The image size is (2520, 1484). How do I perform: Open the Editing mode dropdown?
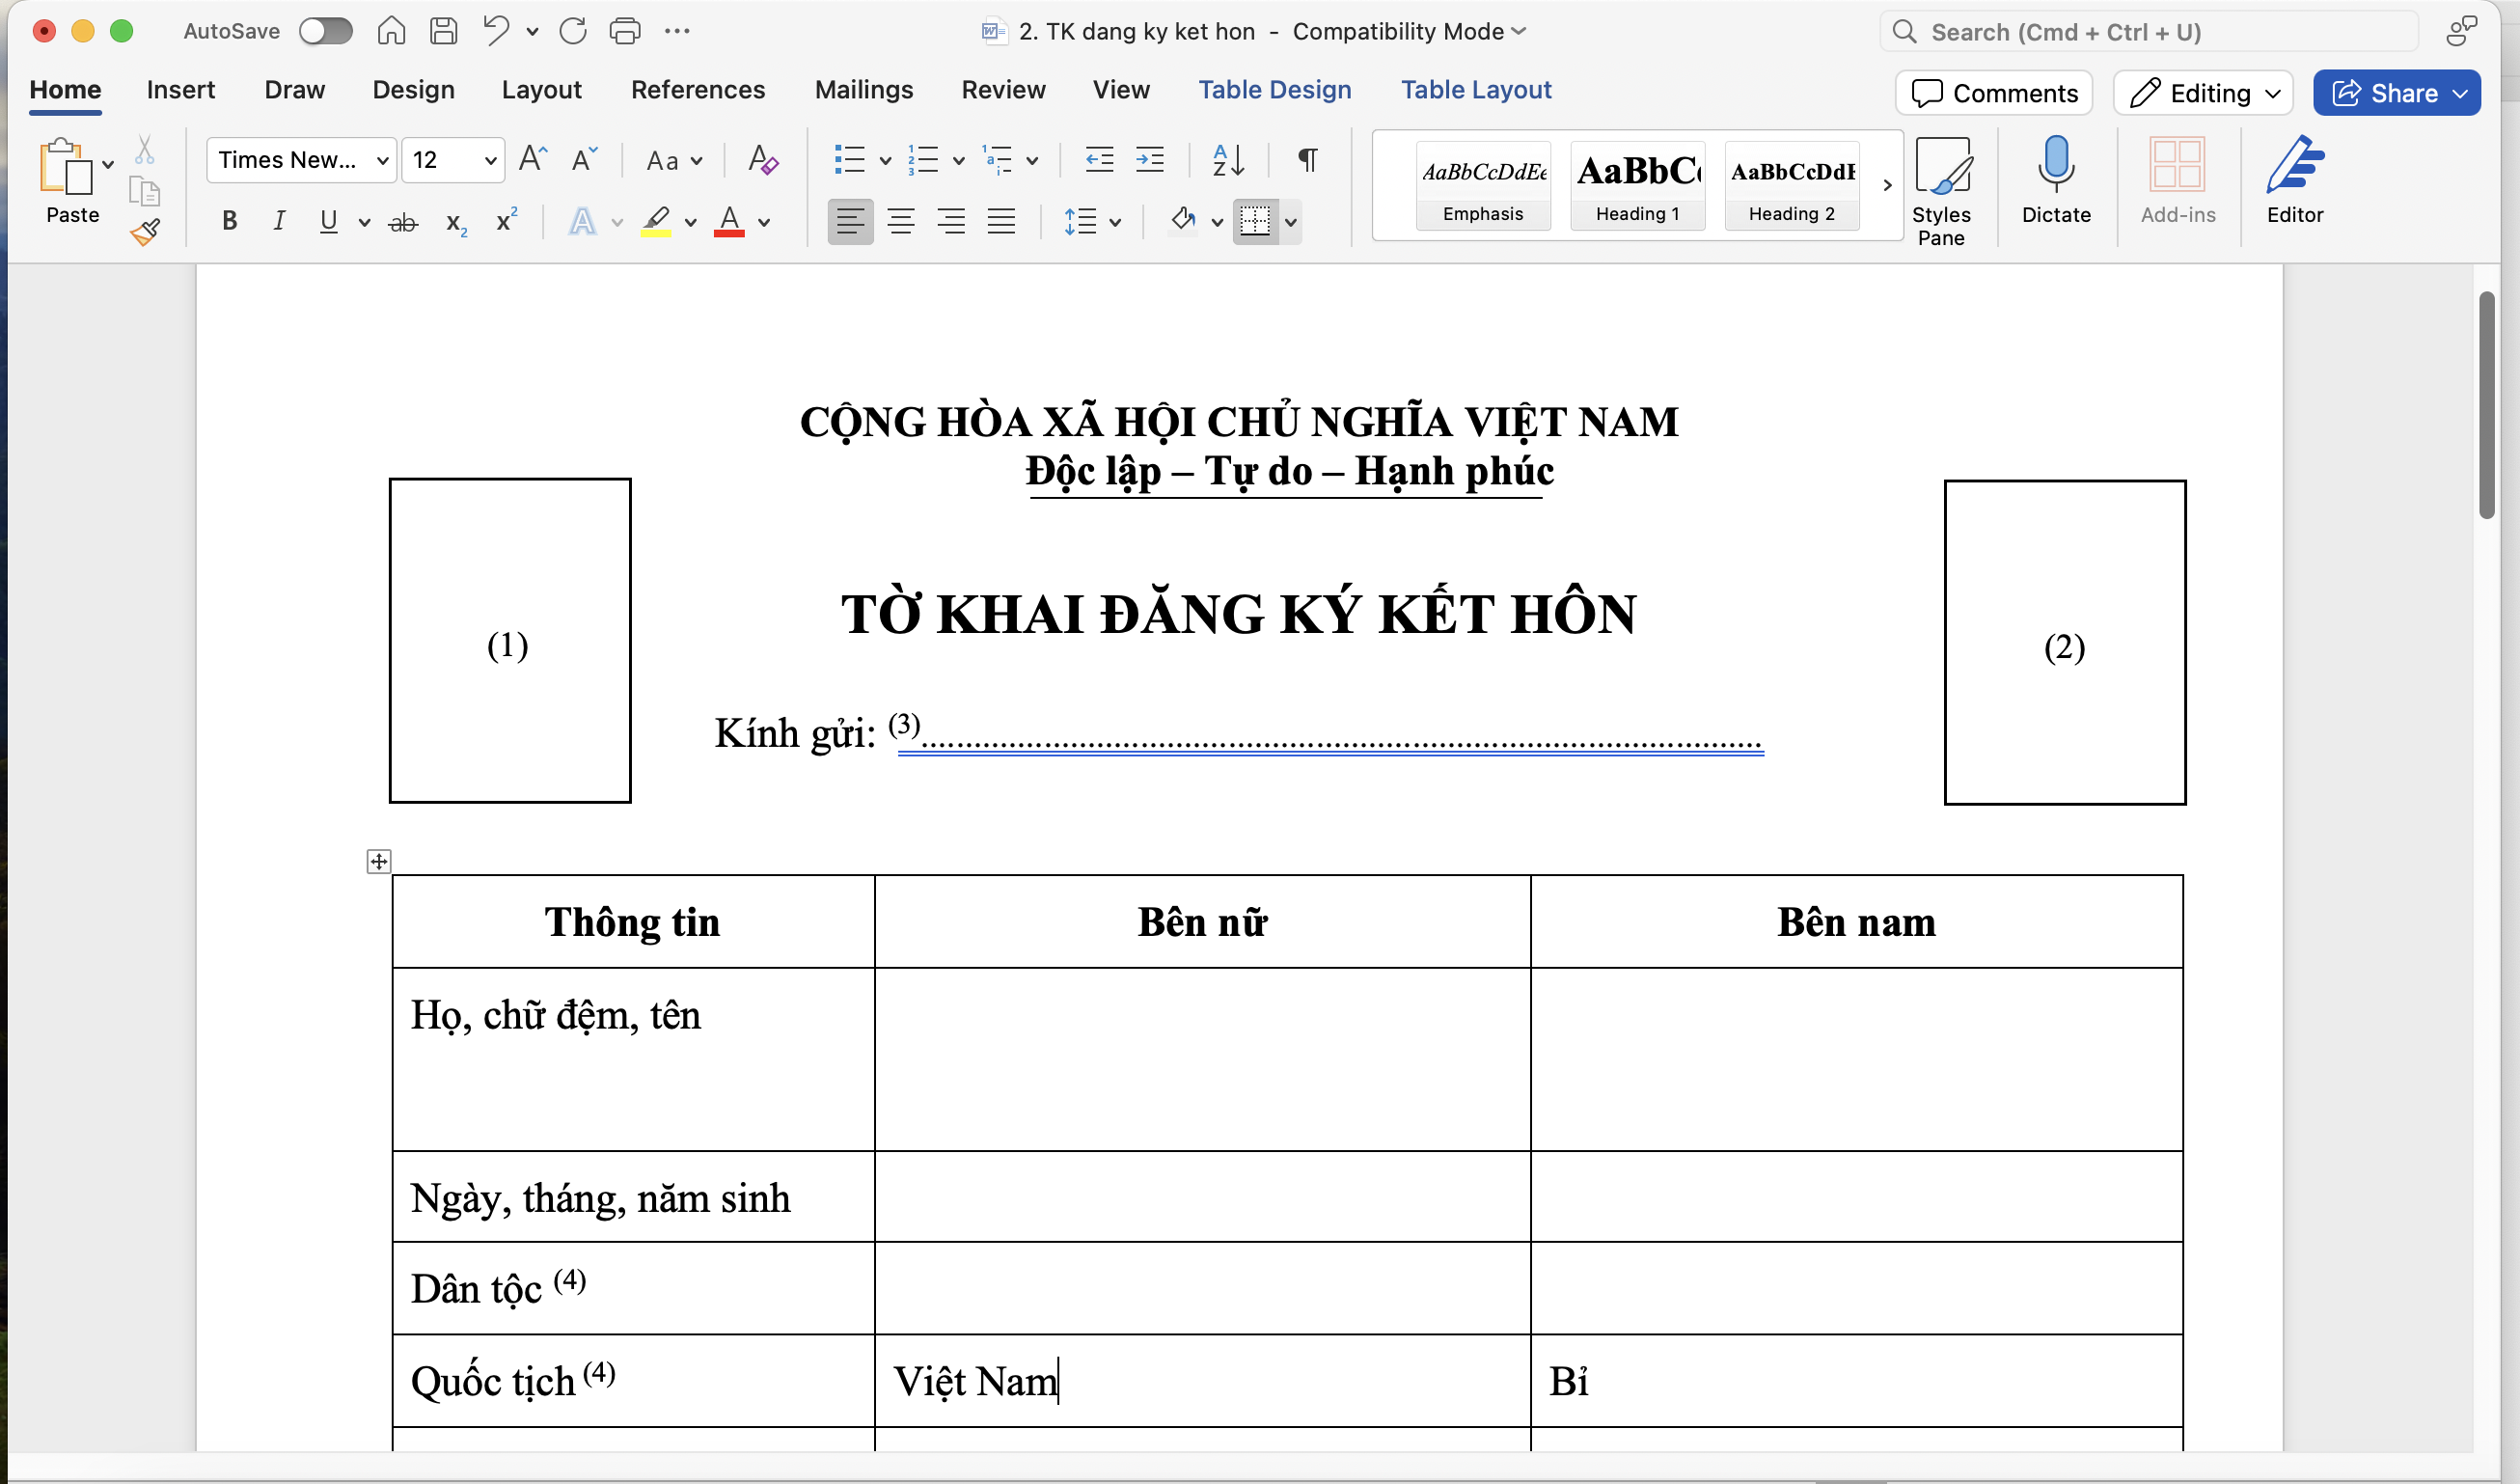coord(2202,93)
